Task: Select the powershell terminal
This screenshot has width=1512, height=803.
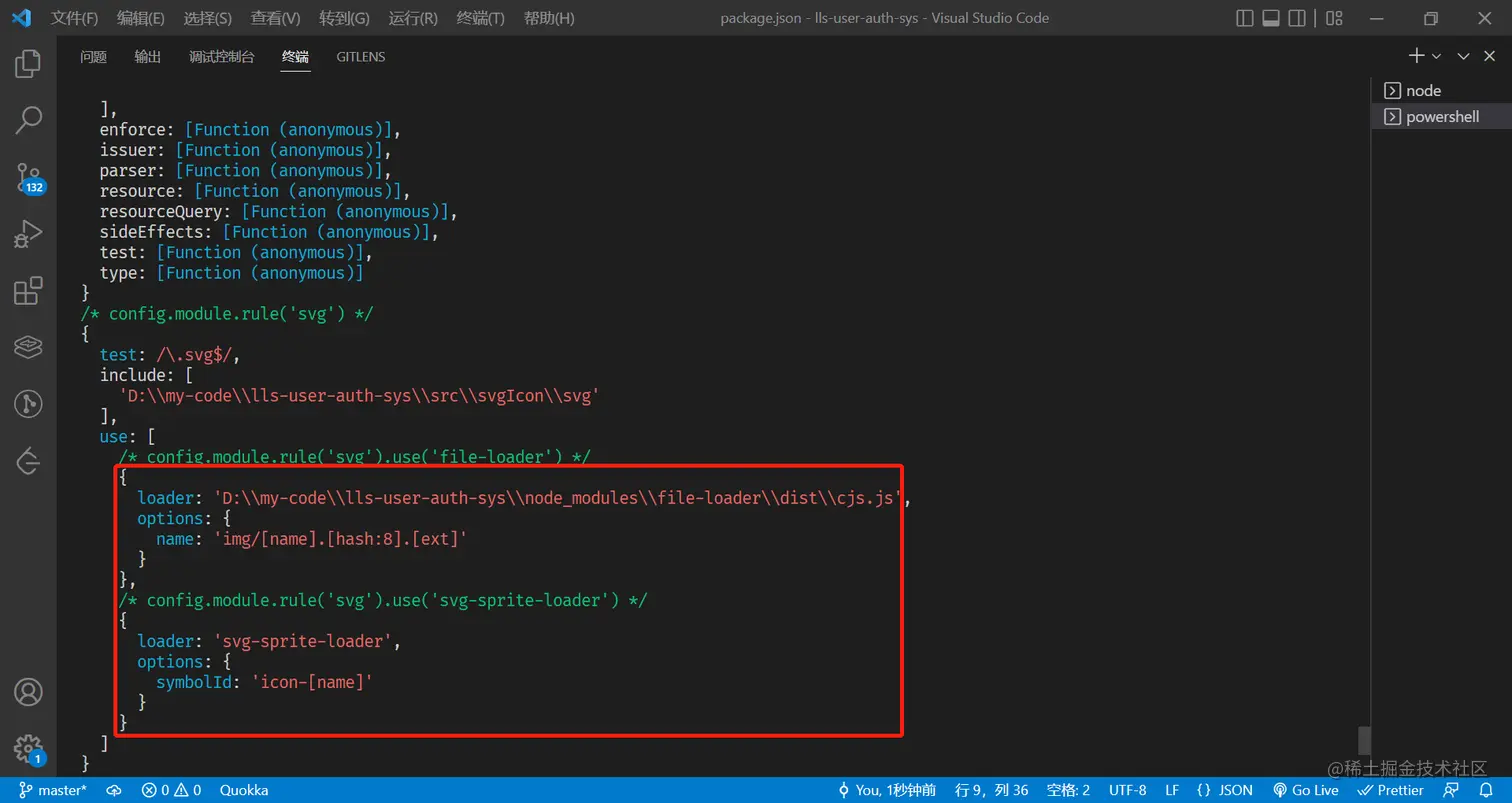Action: tap(1441, 116)
